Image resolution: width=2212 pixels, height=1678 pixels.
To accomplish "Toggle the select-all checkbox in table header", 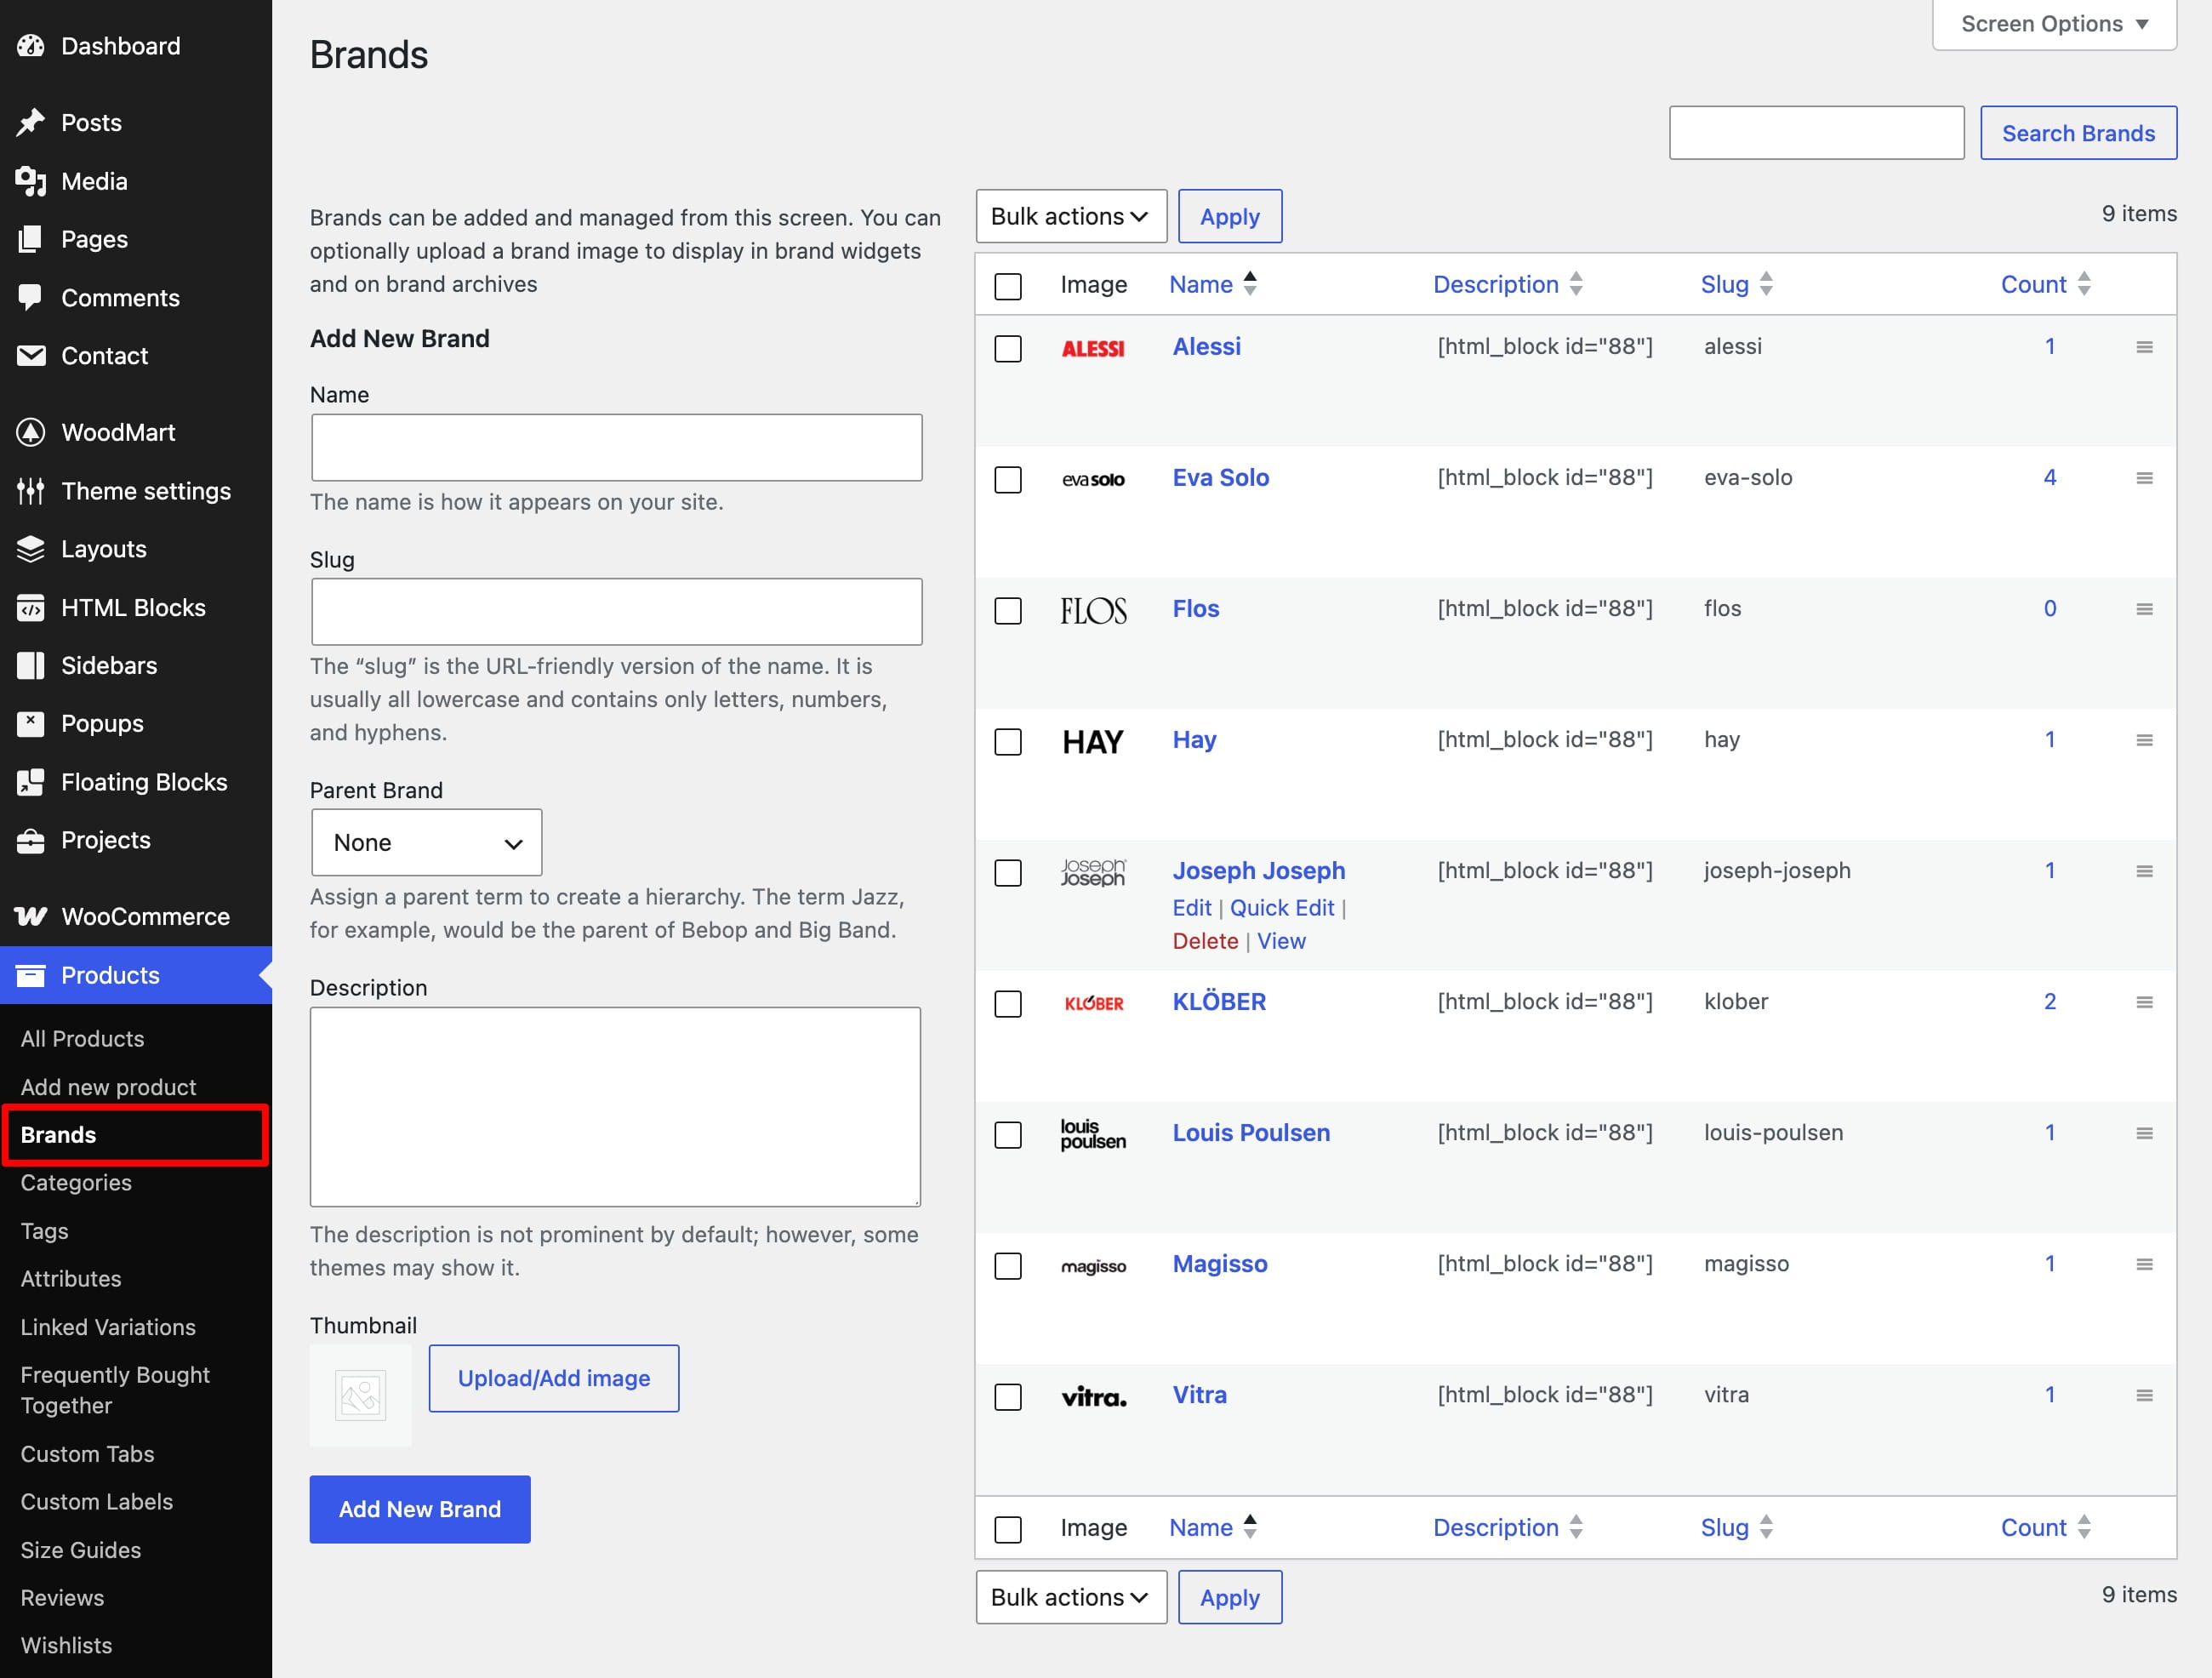I will click(x=1008, y=286).
